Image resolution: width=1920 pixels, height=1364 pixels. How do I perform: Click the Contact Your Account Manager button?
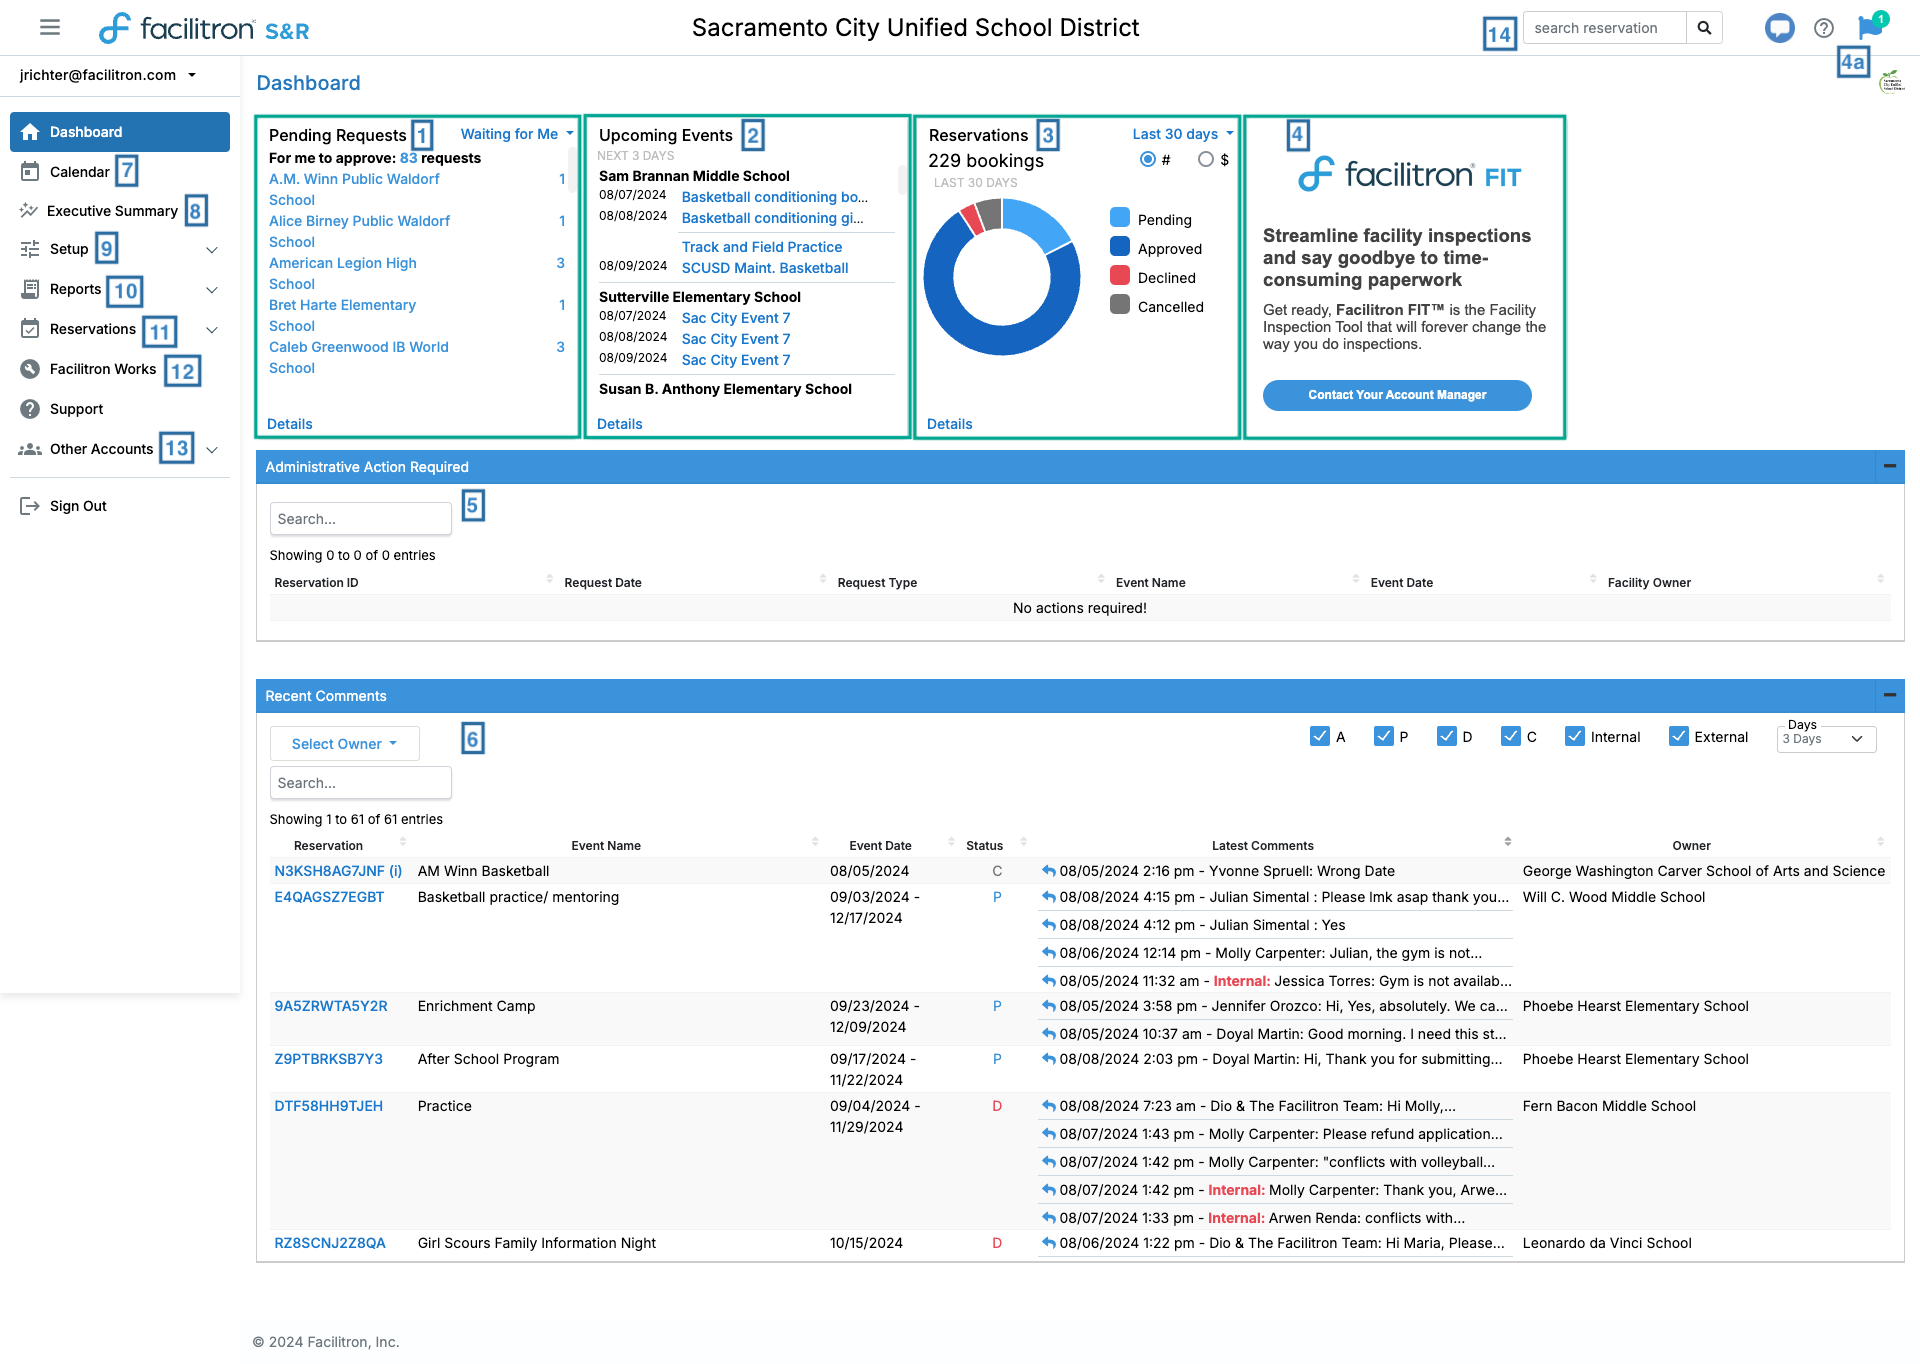click(1396, 395)
